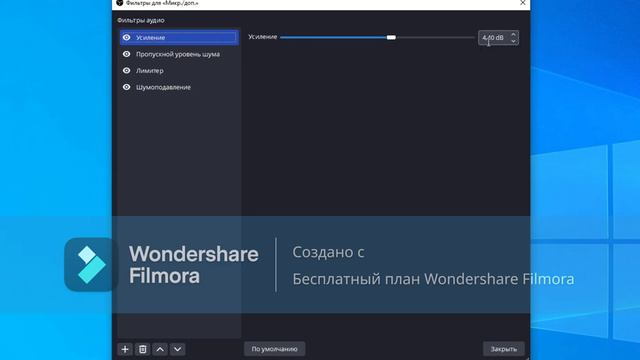This screenshot has height=360, width=640.
Task: Click the Усиление gain slider handle
Action: pos(391,38)
